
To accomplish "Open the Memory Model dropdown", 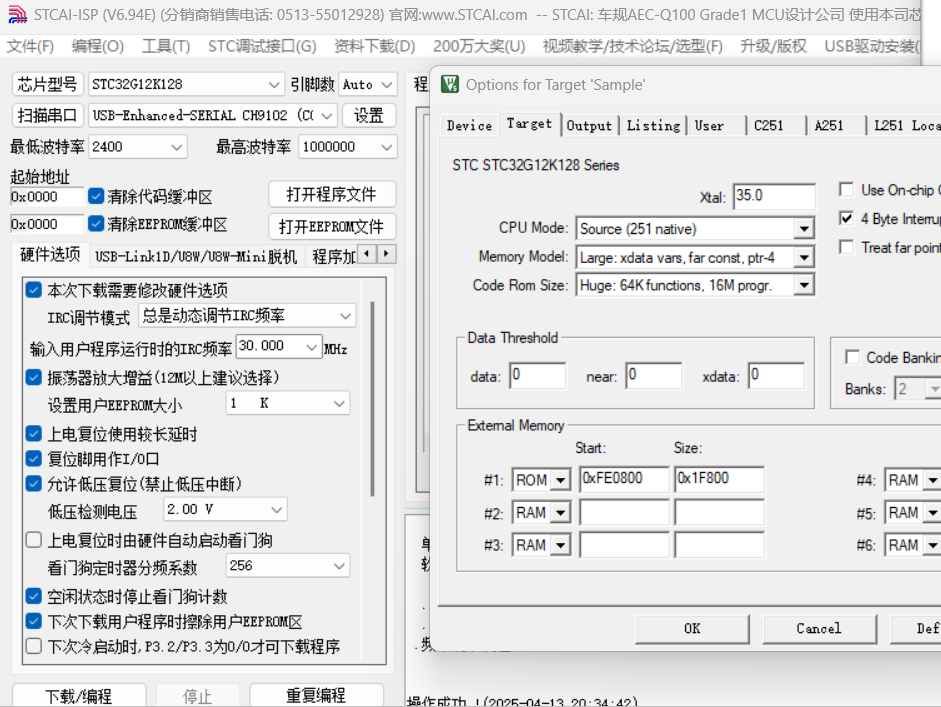I will pos(695,257).
